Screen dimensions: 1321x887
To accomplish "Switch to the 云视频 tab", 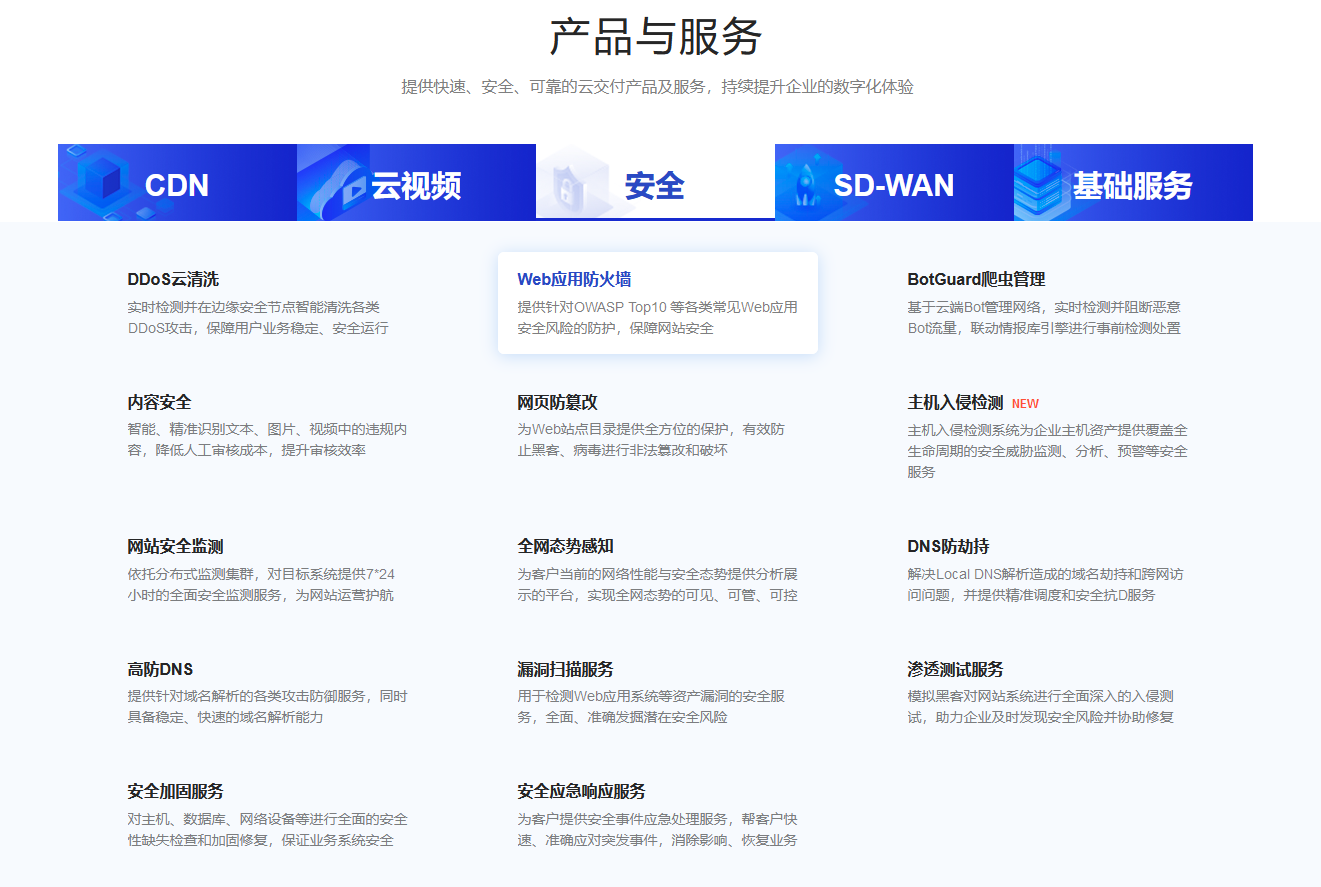I will [x=416, y=182].
